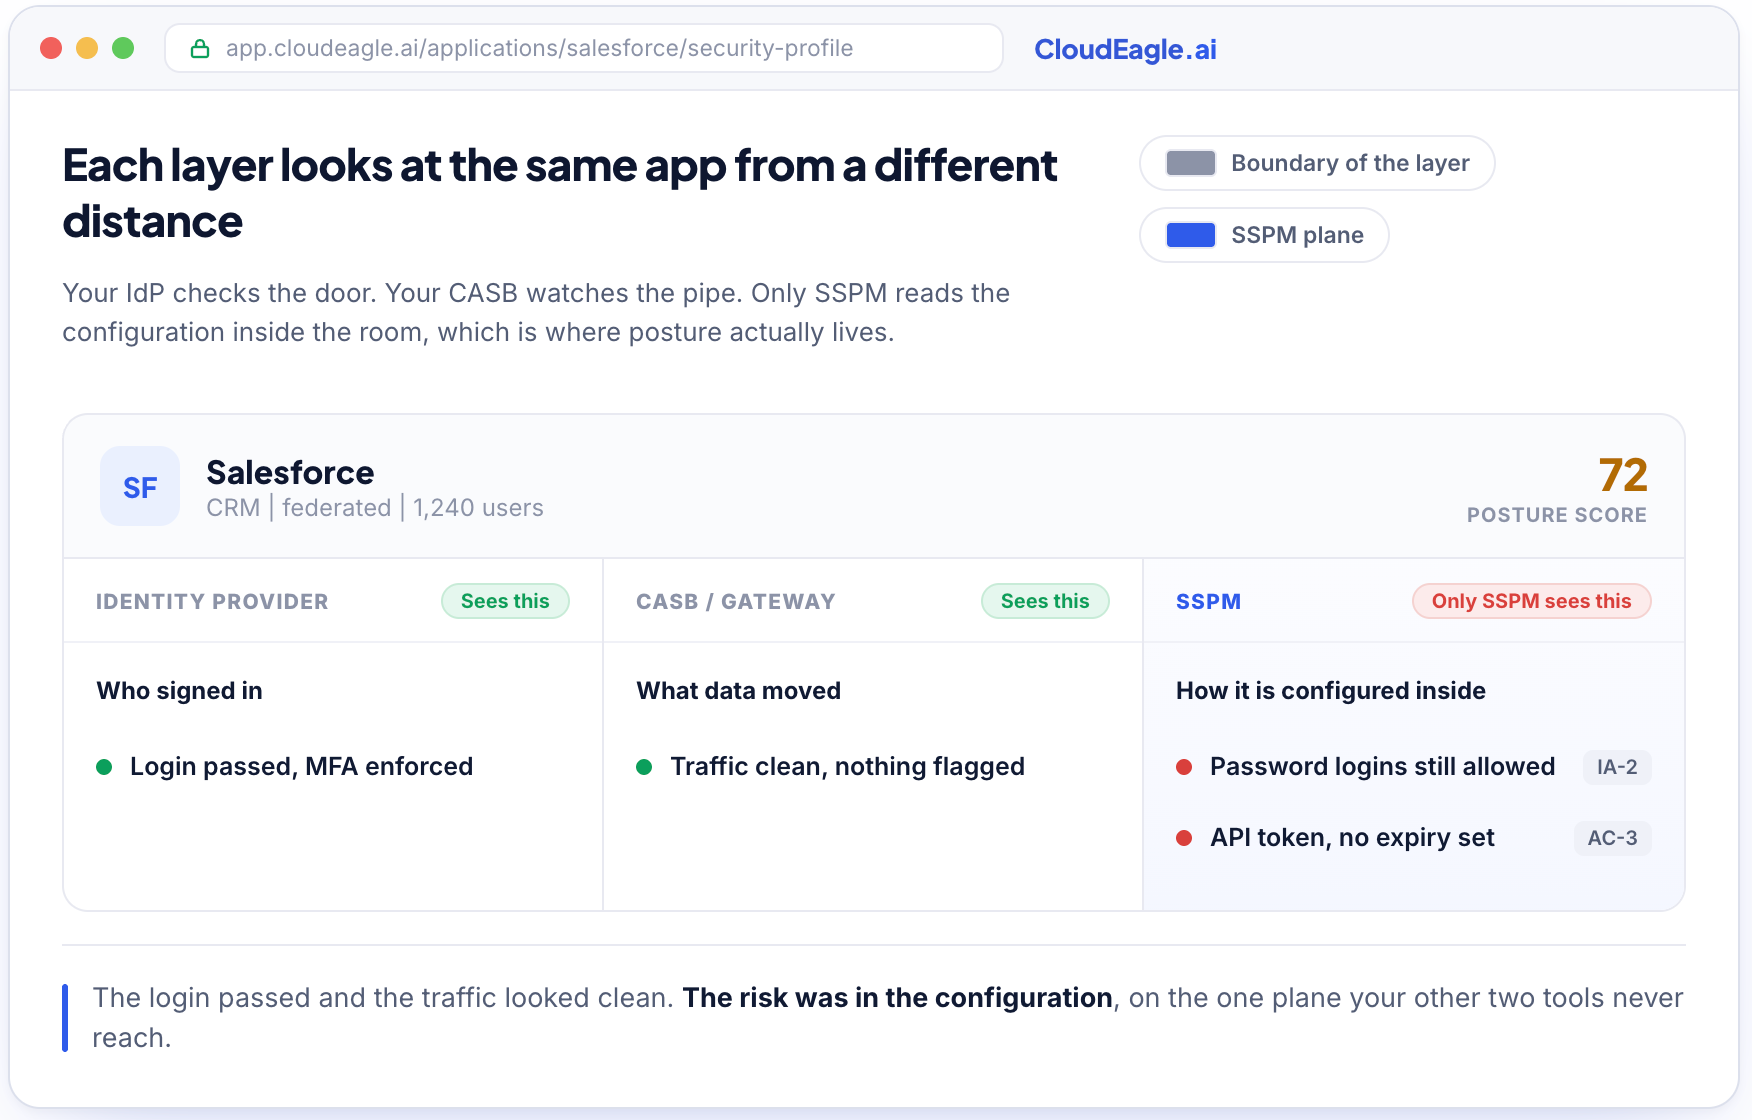Screen dimensions: 1752x1120
Task: Click the CRM label under Salesforce
Action: 233,508
